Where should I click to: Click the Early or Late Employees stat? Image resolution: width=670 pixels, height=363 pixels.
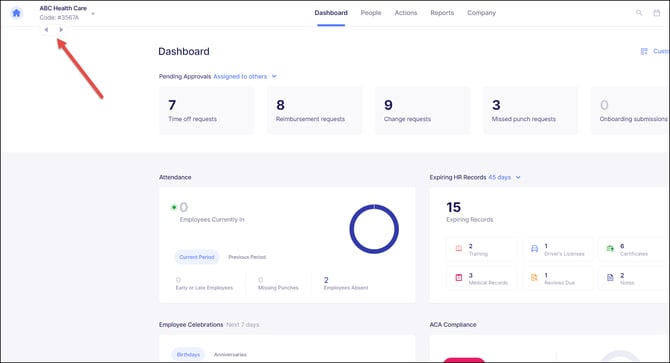[x=204, y=284]
